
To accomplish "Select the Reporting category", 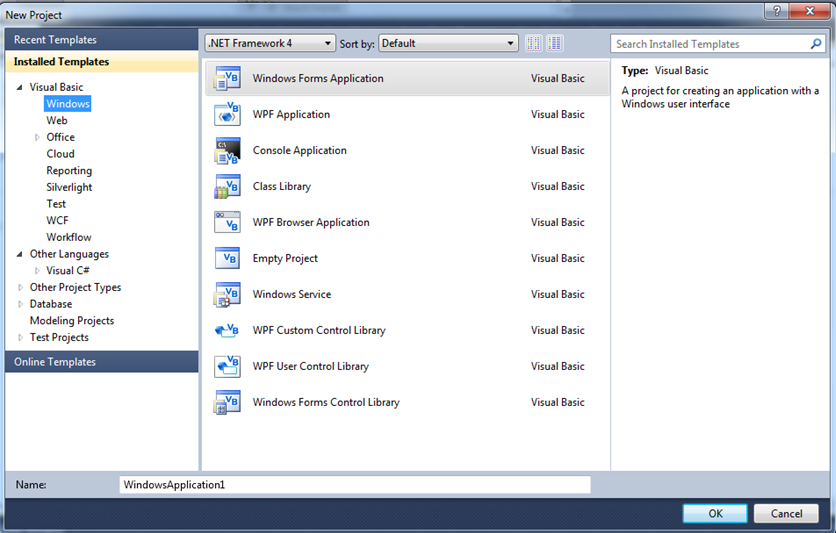I will coord(69,171).
